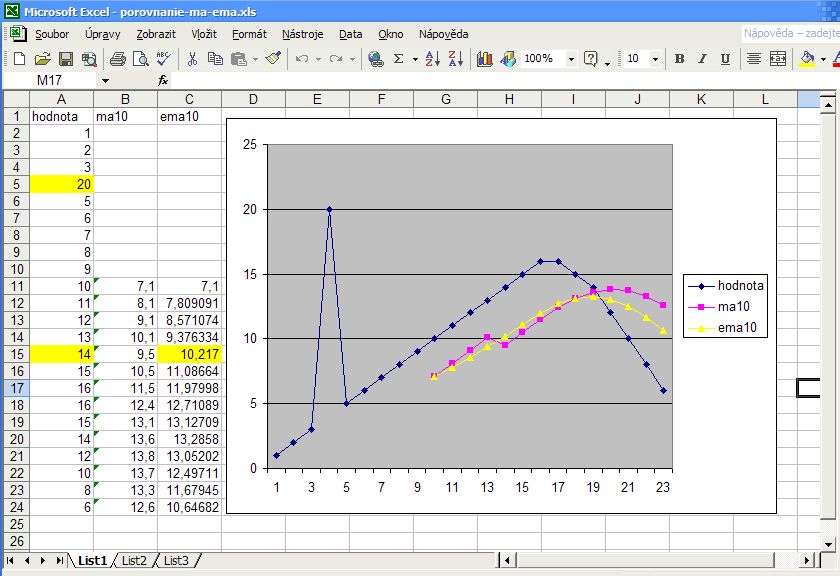
Task: Select column header C
Action: [189, 100]
